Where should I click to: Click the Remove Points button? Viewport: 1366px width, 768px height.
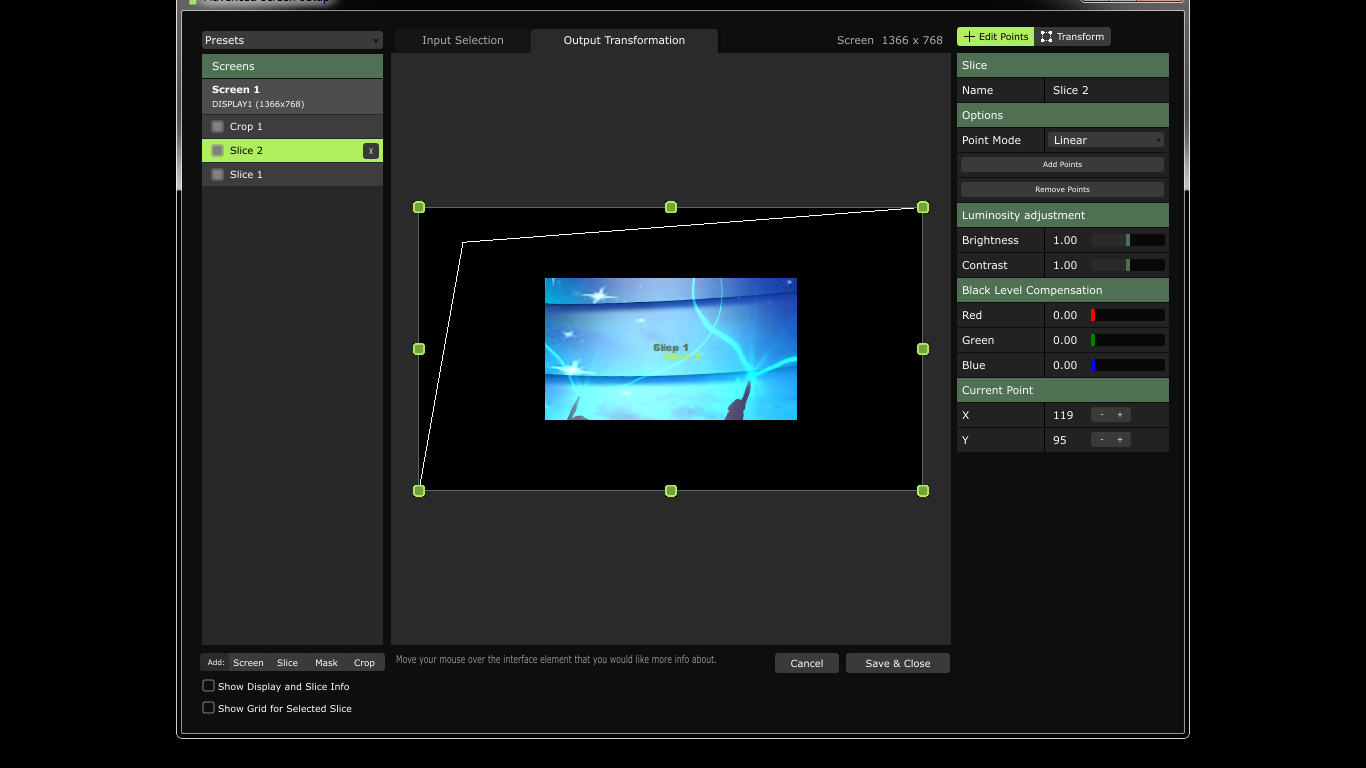[x=1062, y=189]
